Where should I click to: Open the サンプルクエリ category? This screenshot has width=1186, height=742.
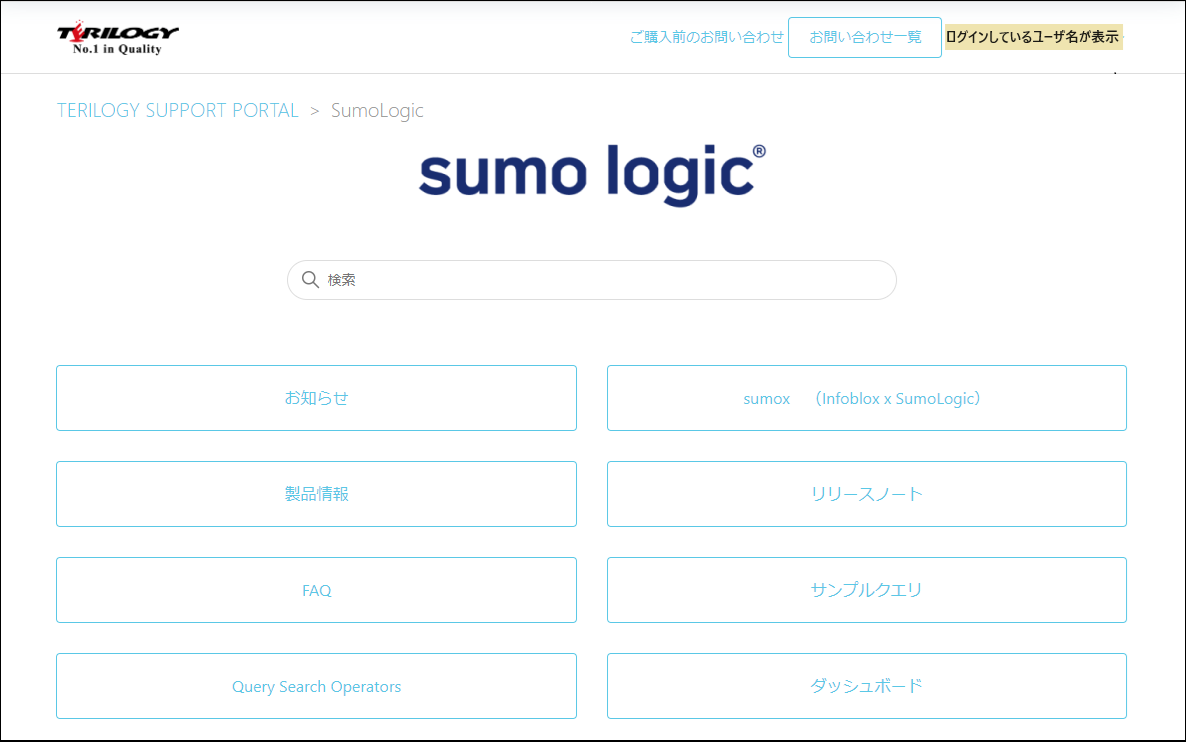pyautogui.click(x=867, y=590)
